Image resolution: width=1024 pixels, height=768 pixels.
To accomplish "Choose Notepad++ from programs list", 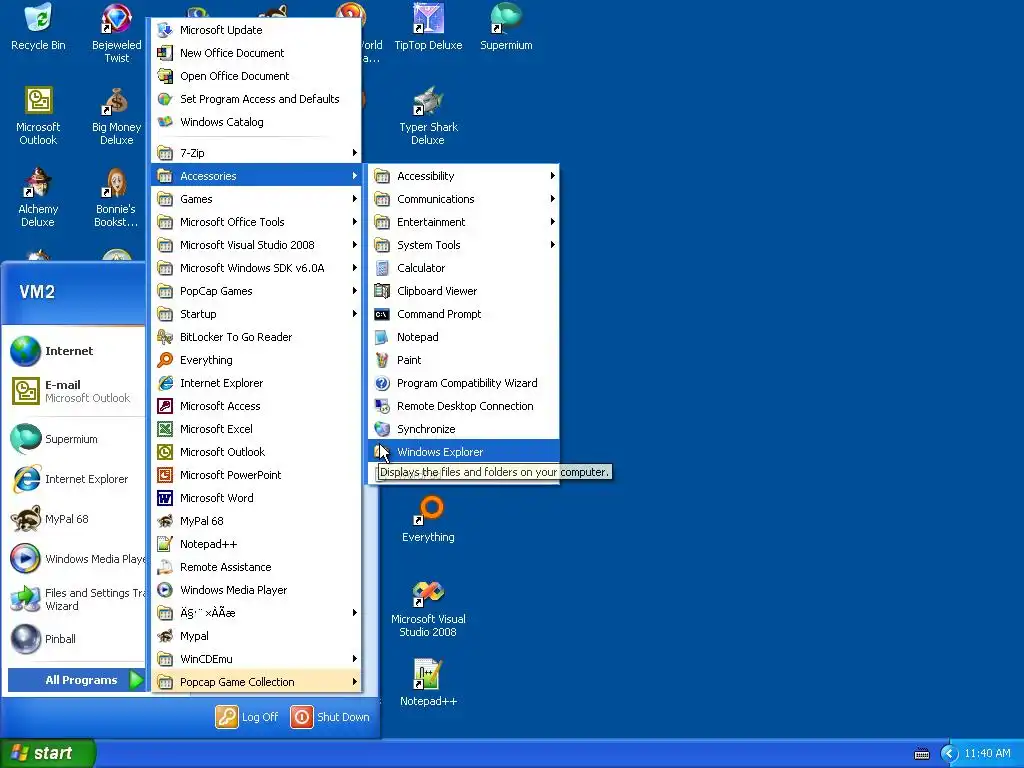I will coord(256,544).
